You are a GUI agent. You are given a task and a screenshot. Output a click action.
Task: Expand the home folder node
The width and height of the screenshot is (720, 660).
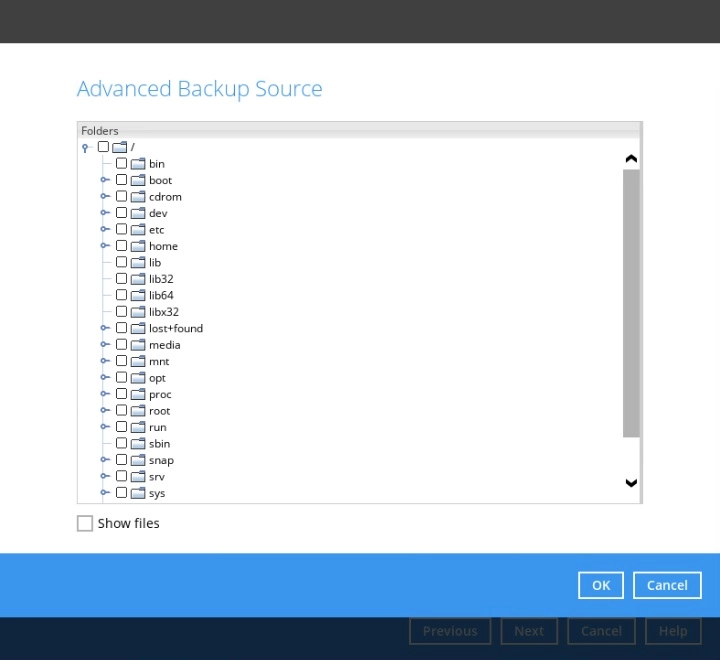click(x=105, y=246)
